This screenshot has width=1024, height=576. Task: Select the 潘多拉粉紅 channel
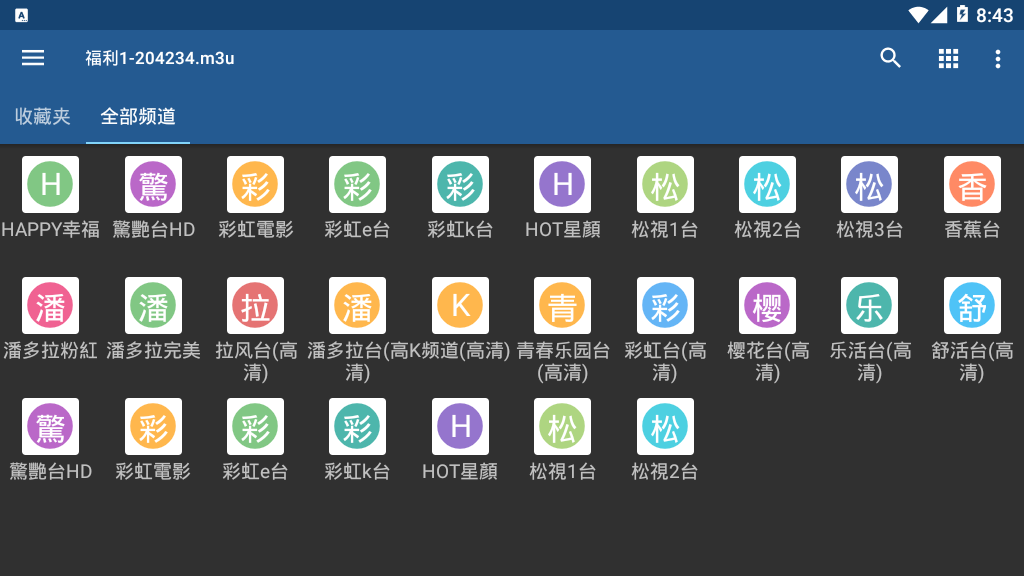click(x=51, y=306)
